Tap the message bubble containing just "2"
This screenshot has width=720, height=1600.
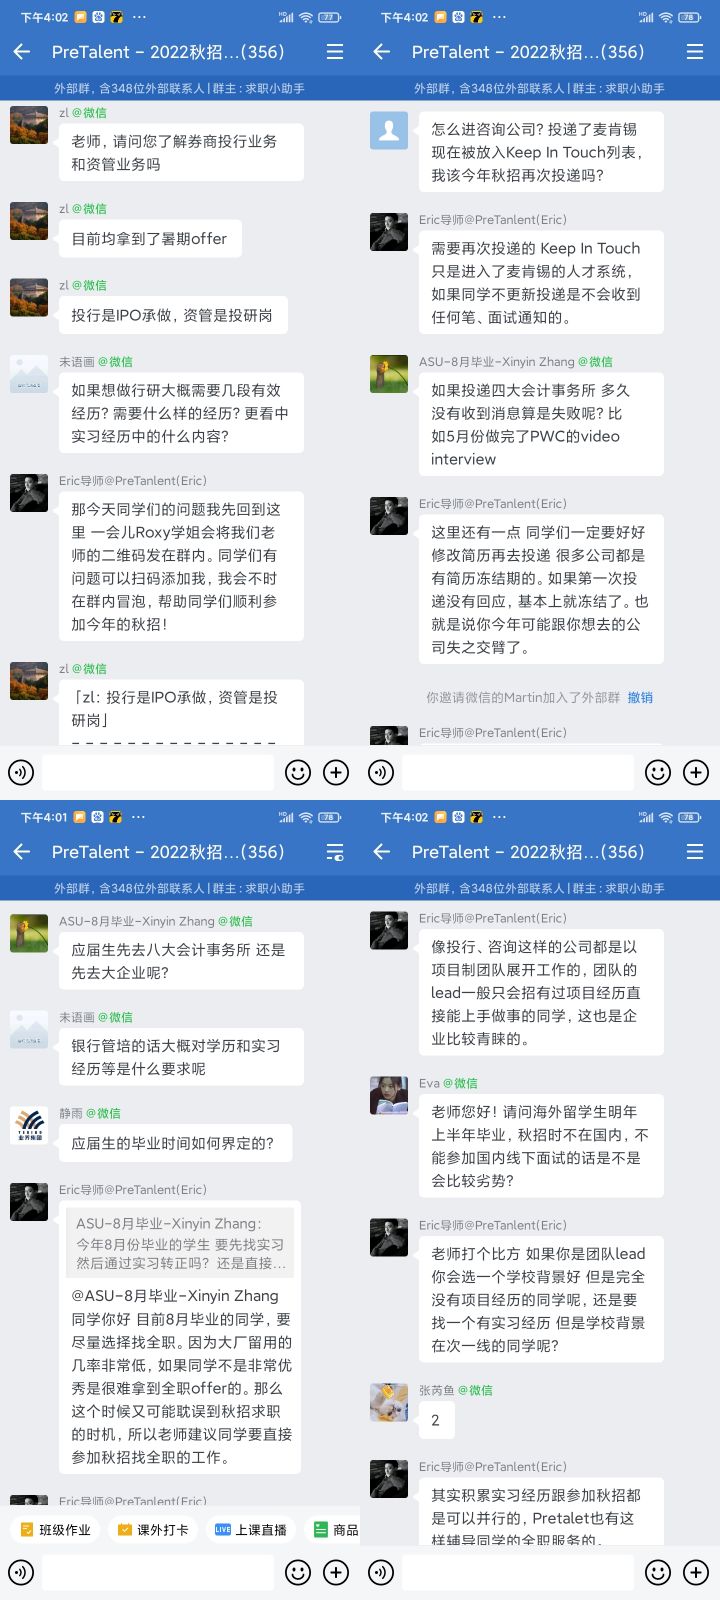(435, 1420)
